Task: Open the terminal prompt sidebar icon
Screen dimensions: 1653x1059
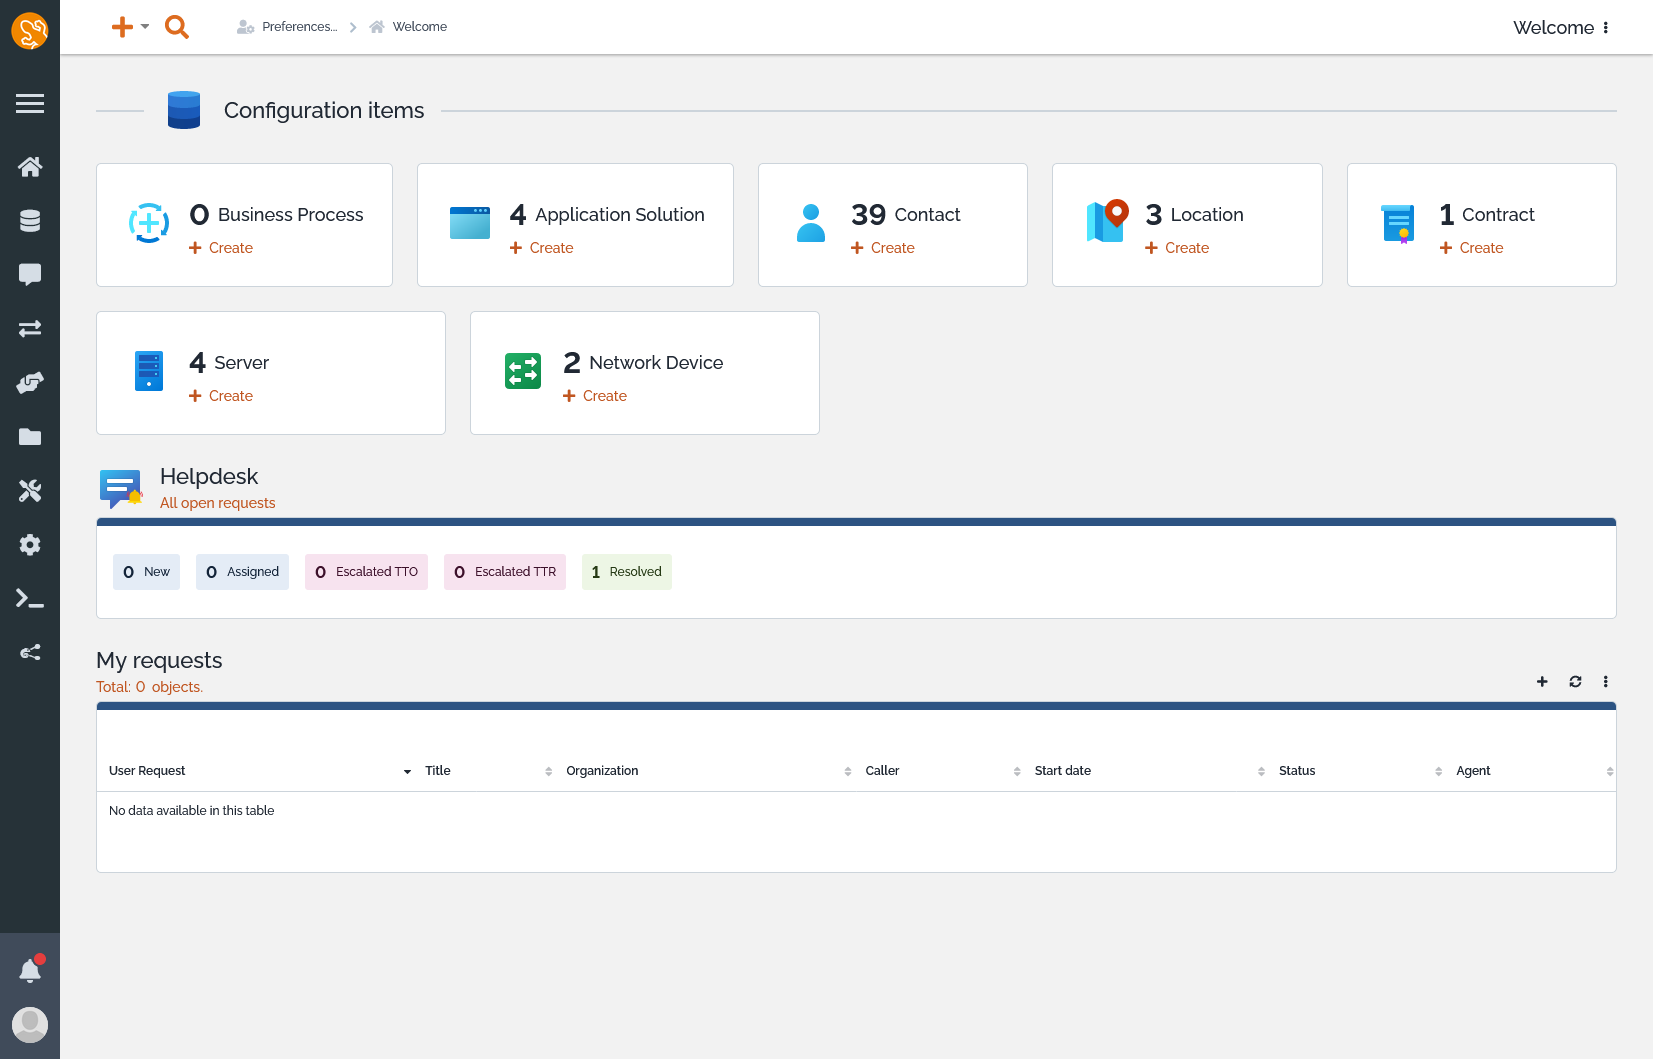Action: tap(30, 599)
